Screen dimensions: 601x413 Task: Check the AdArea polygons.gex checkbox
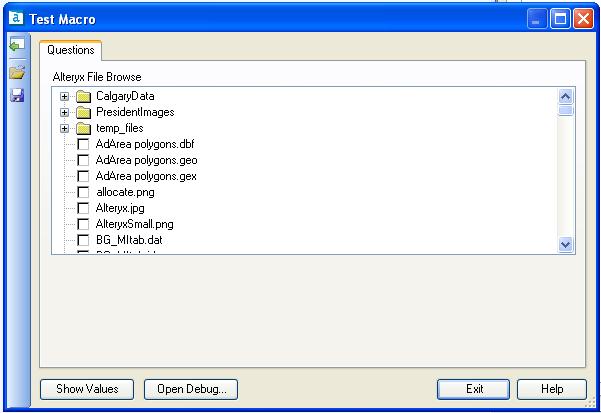83,176
